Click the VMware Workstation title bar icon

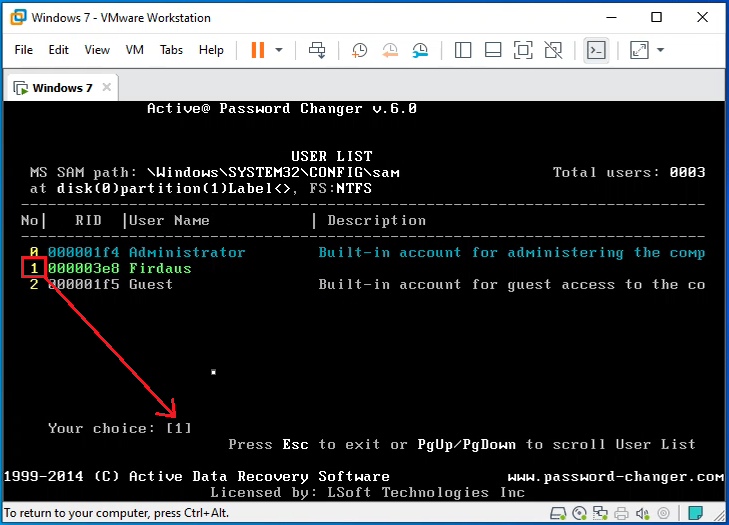click(19, 17)
